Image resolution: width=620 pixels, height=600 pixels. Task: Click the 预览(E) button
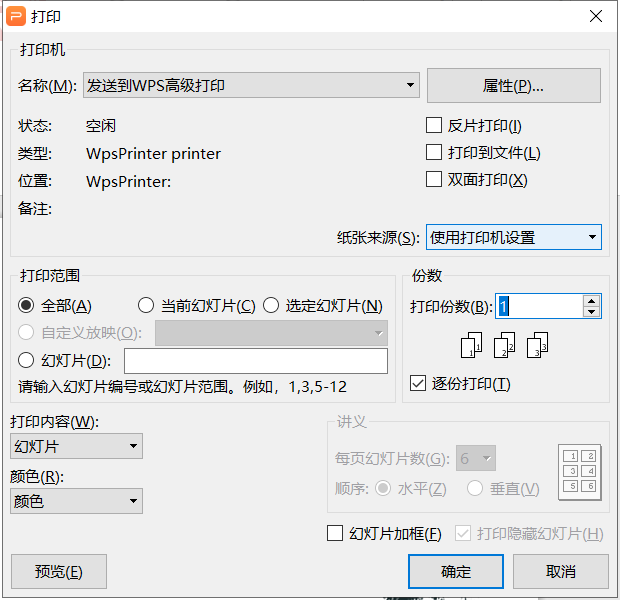pyautogui.click(x=59, y=571)
